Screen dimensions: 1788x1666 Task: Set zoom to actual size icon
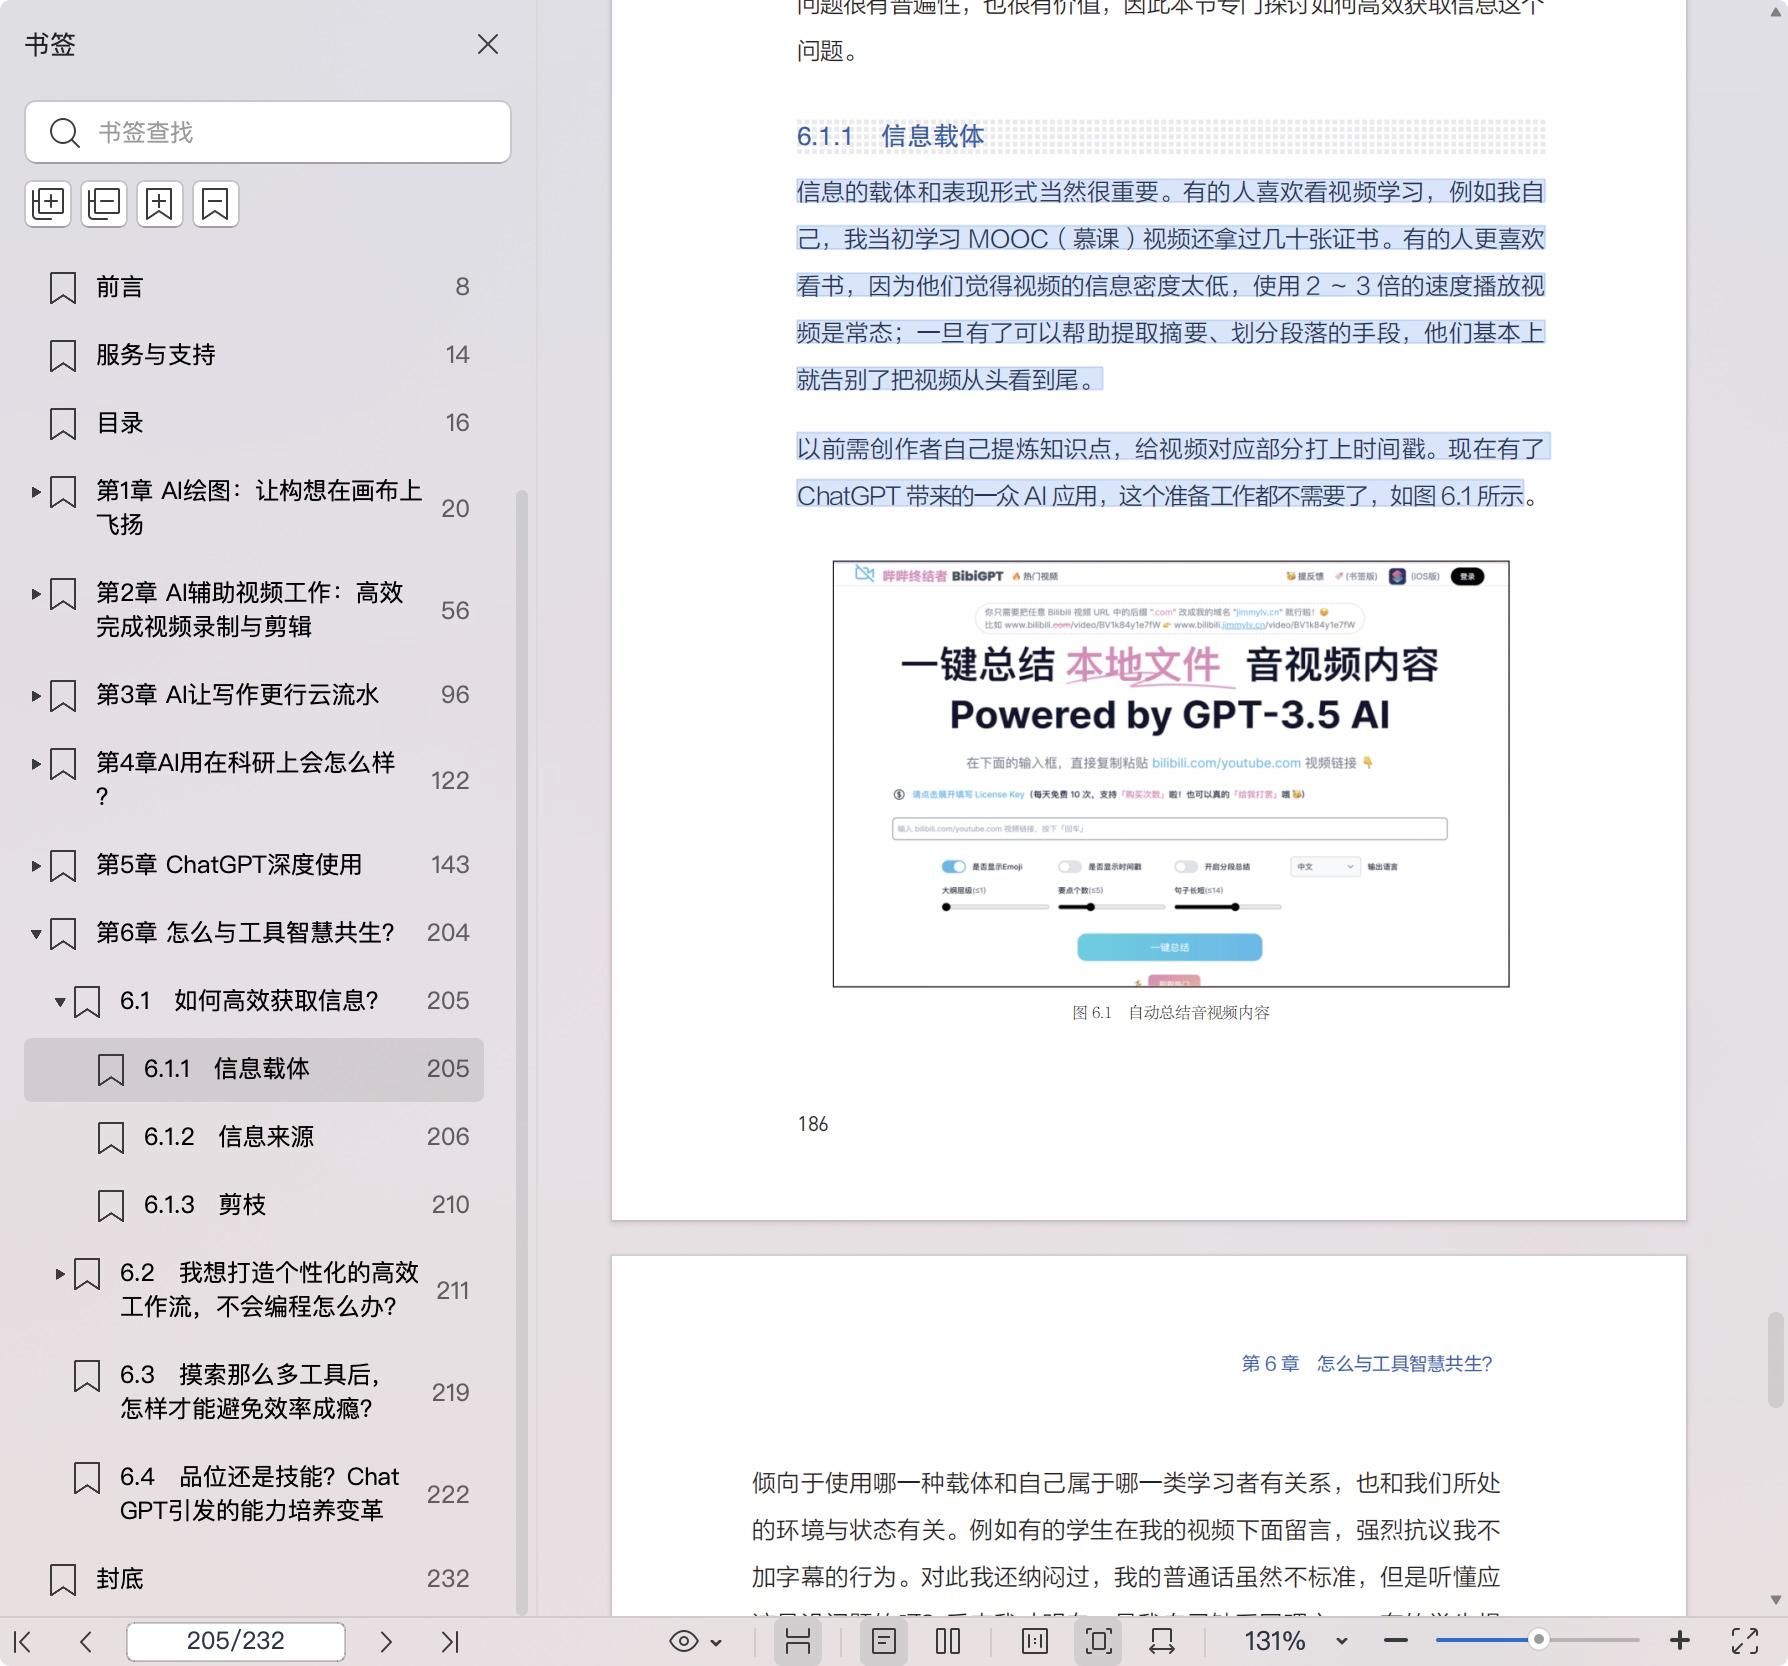(1035, 1641)
